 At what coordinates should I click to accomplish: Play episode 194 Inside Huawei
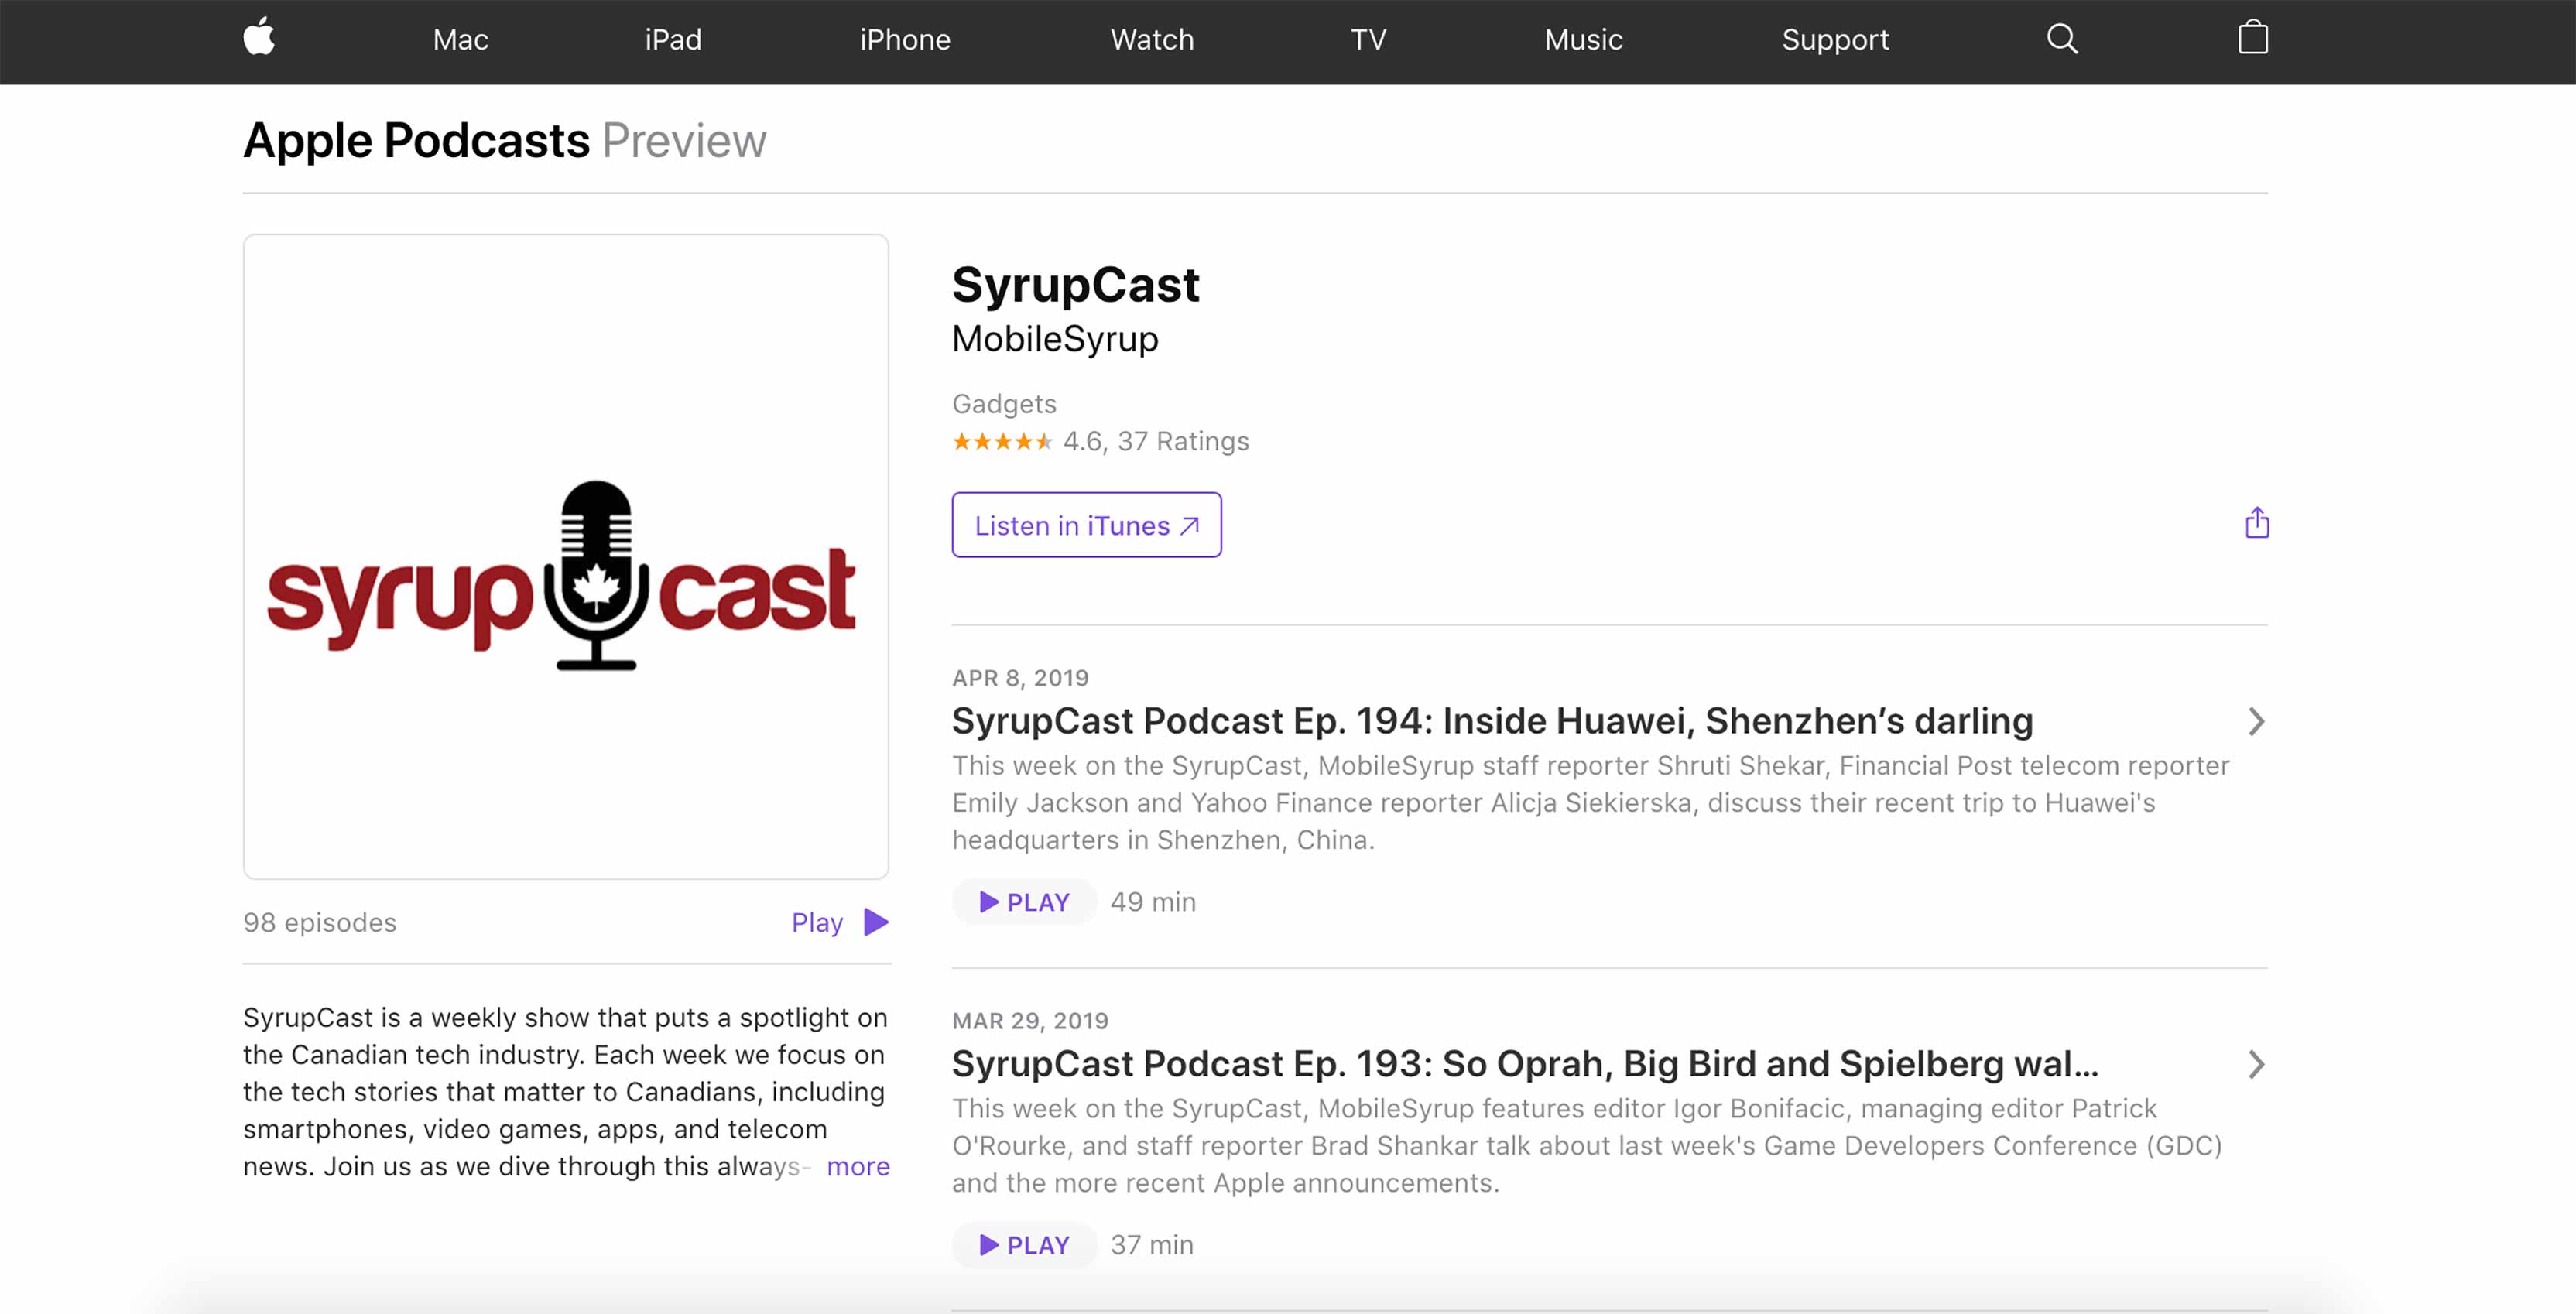pyautogui.click(x=1023, y=901)
